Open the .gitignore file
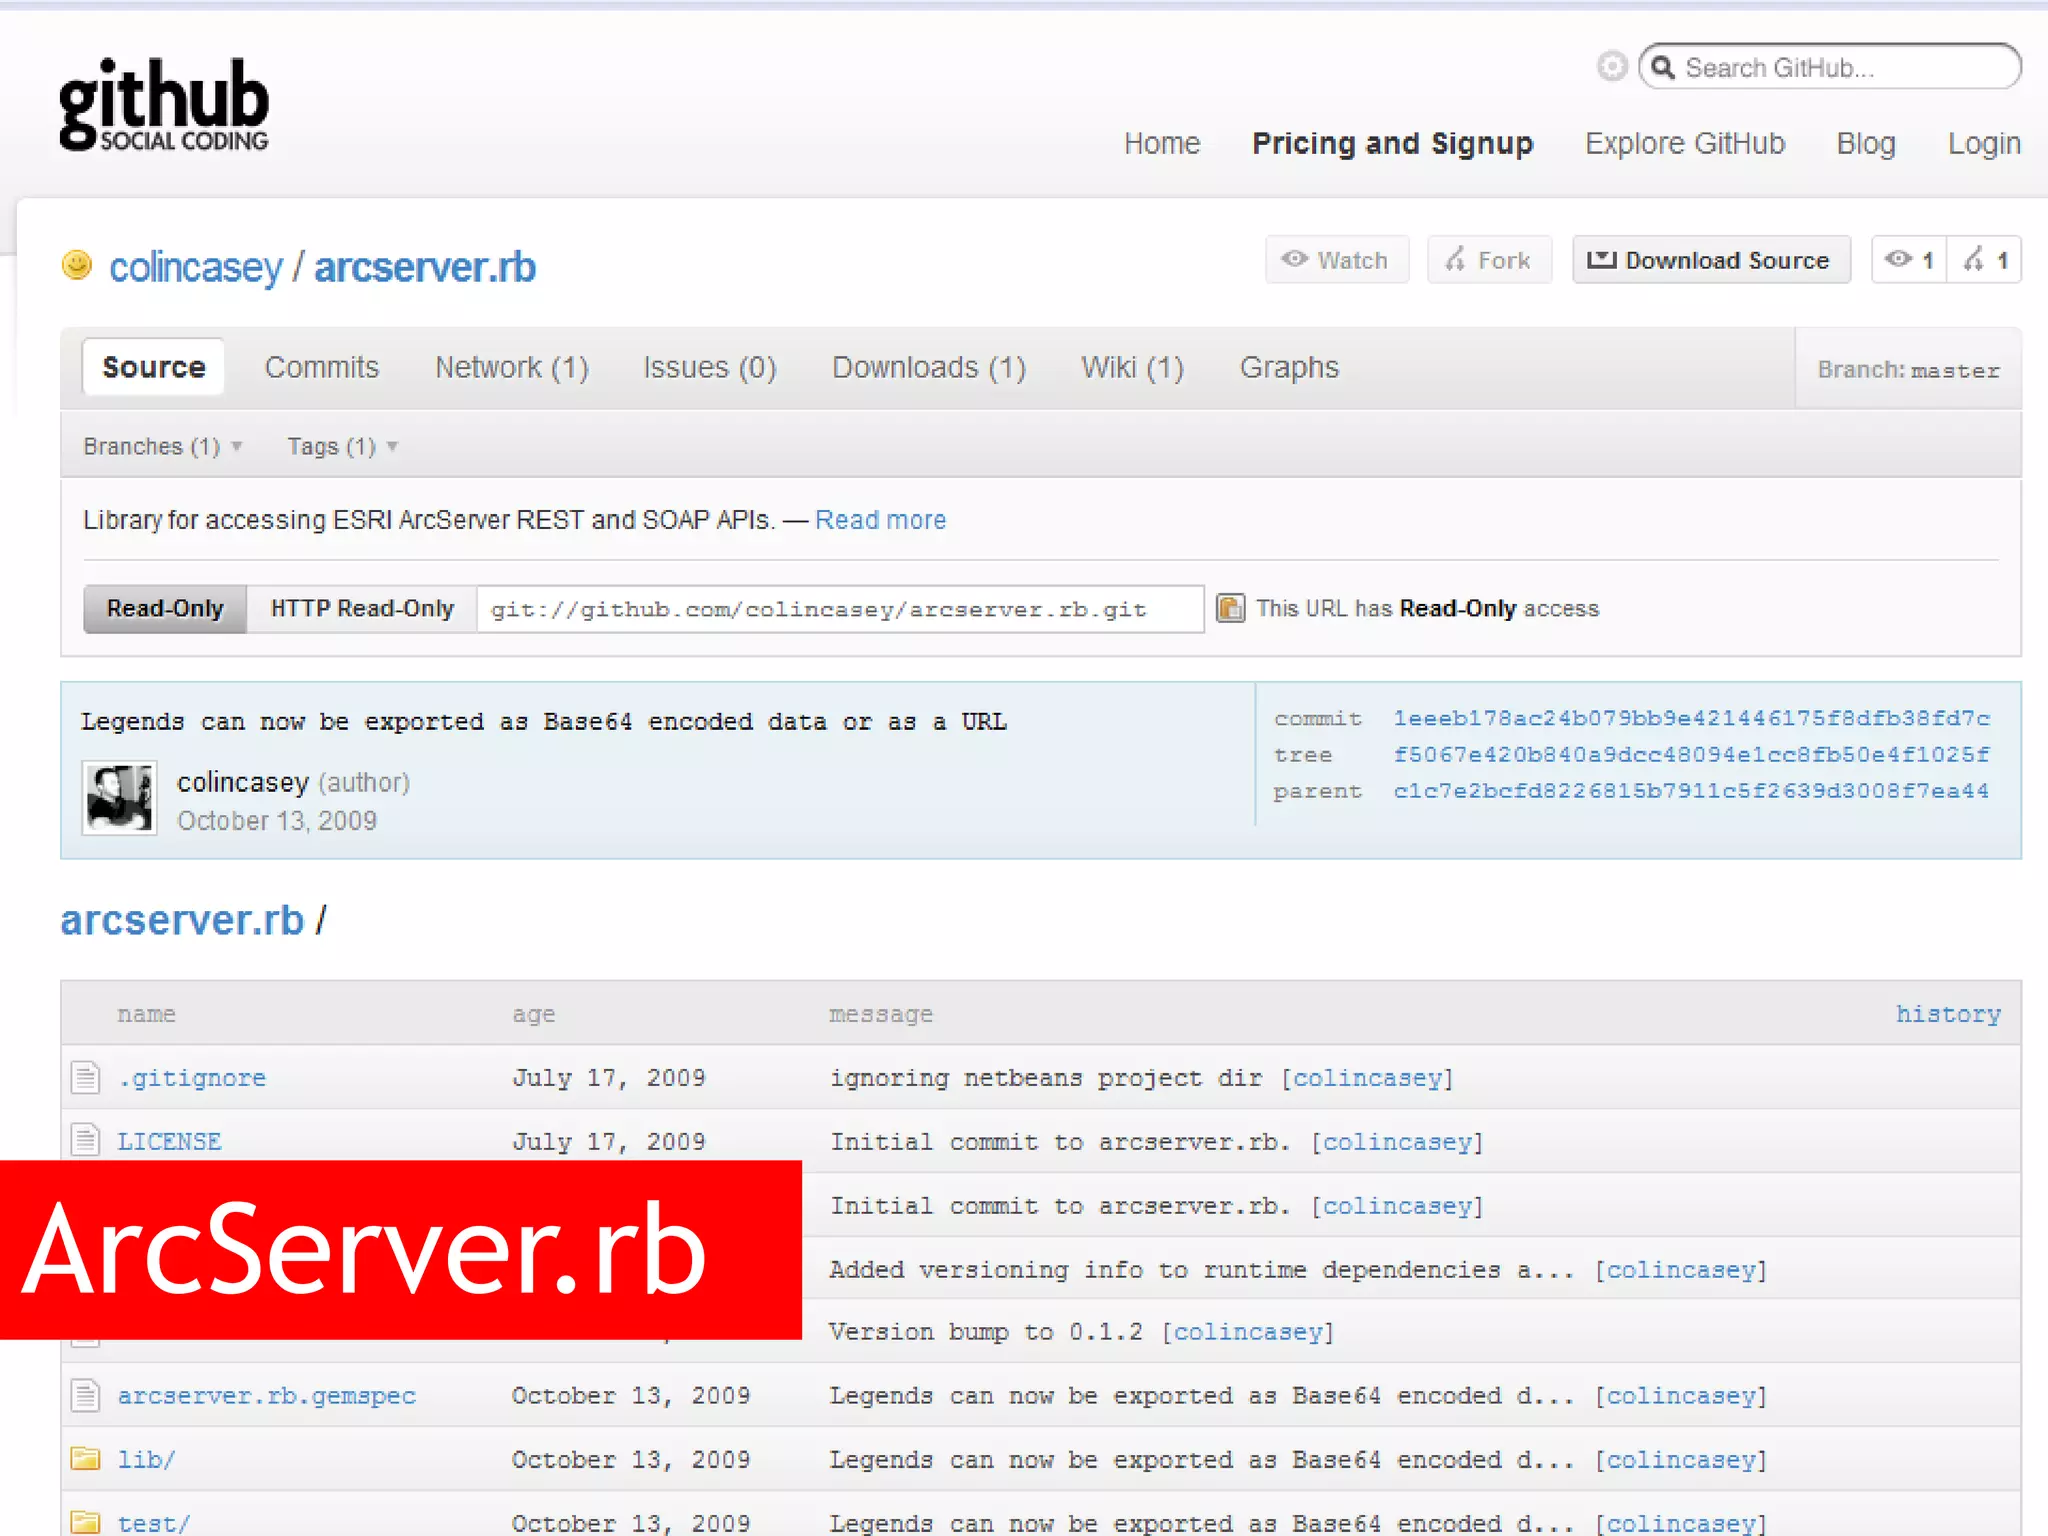 pyautogui.click(x=192, y=1078)
